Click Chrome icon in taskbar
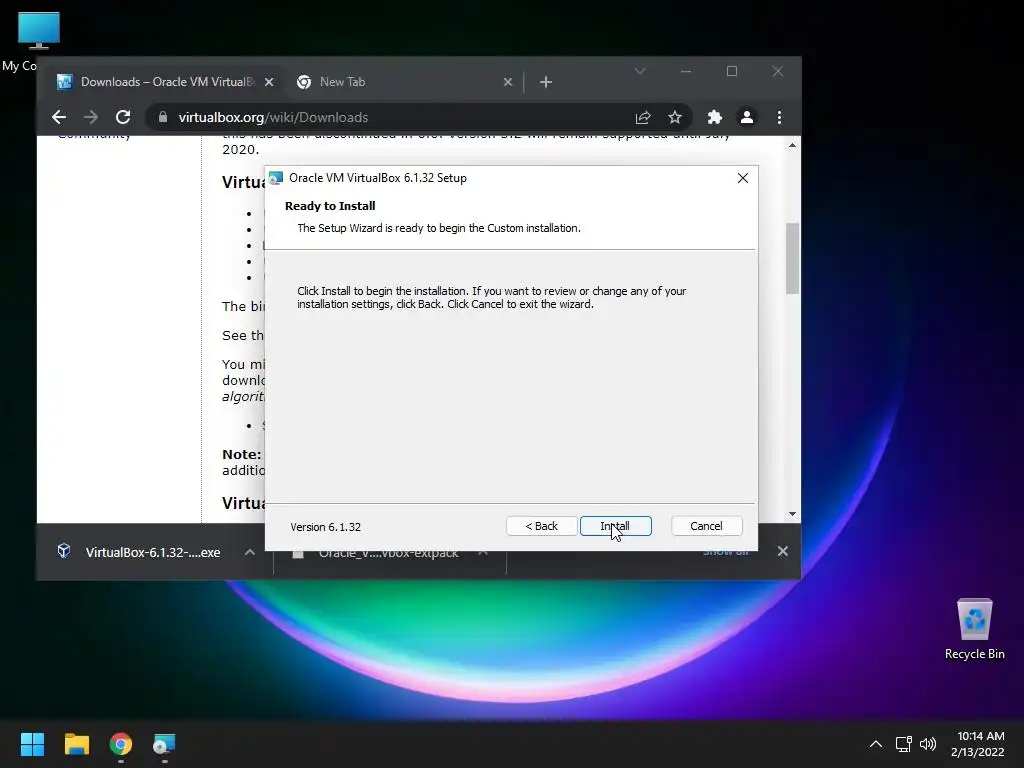 [121, 744]
